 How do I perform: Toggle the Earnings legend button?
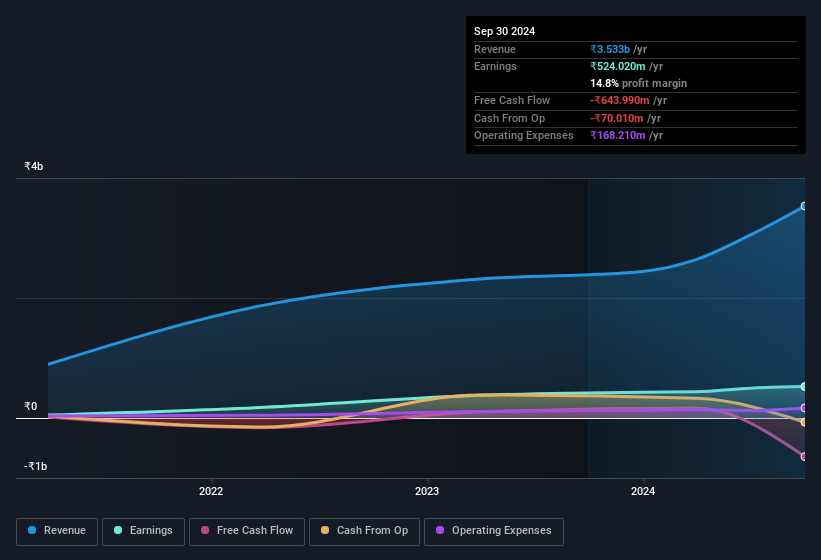pos(143,531)
